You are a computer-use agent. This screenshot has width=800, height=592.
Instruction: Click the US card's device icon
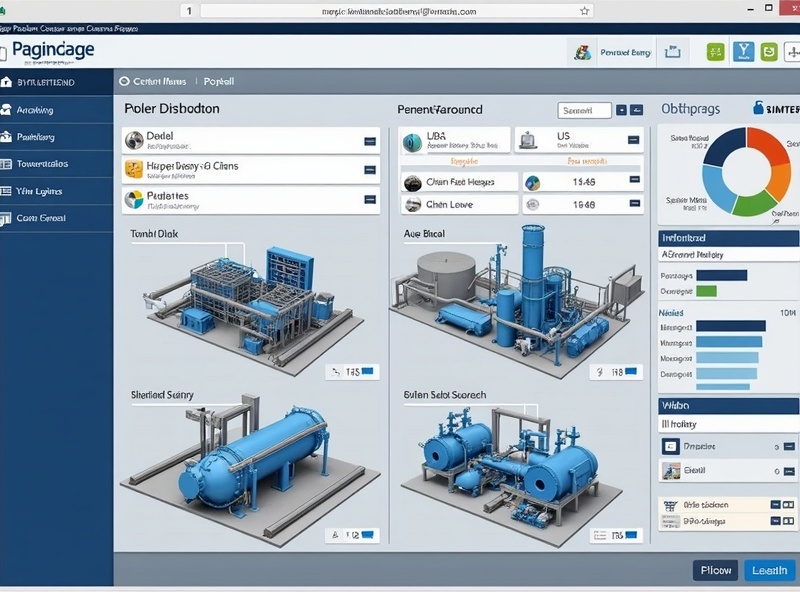(x=528, y=140)
